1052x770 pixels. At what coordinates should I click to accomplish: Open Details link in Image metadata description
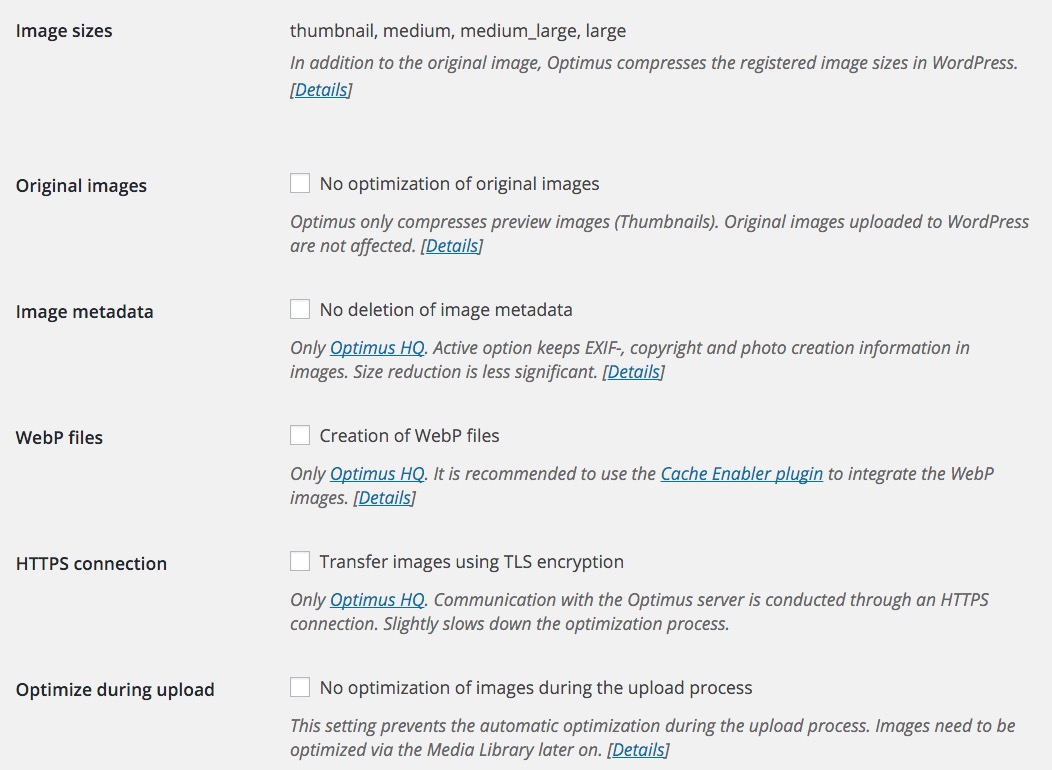coord(634,372)
